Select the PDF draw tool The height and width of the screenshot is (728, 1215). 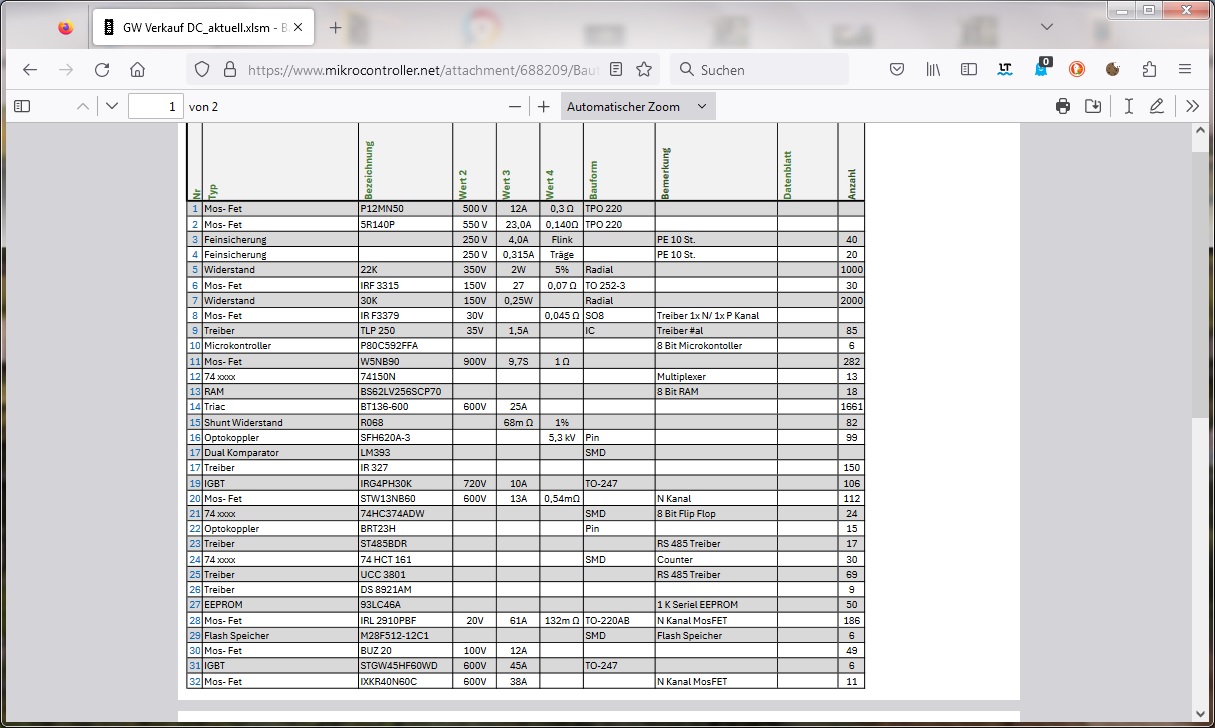click(1157, 106)
